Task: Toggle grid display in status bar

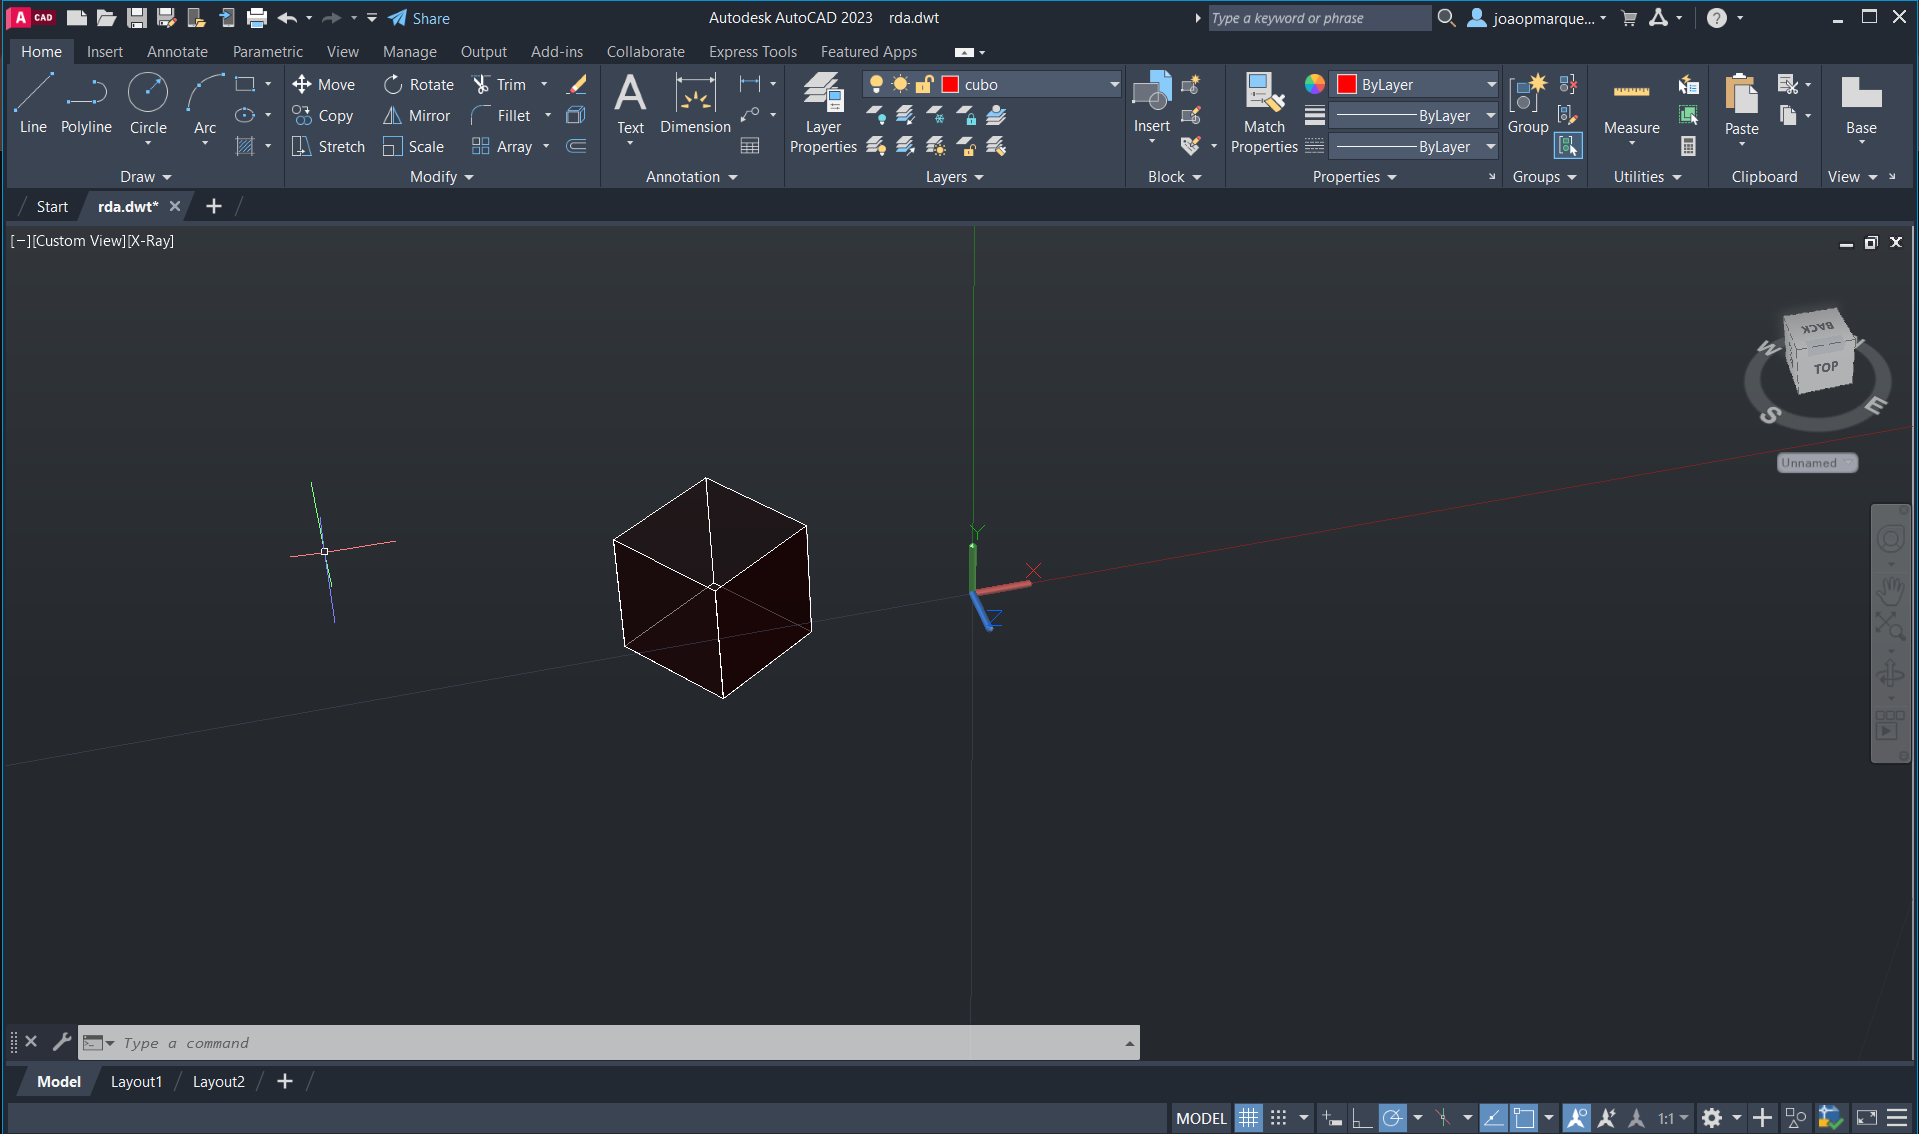Action: coord(1248,1118)
